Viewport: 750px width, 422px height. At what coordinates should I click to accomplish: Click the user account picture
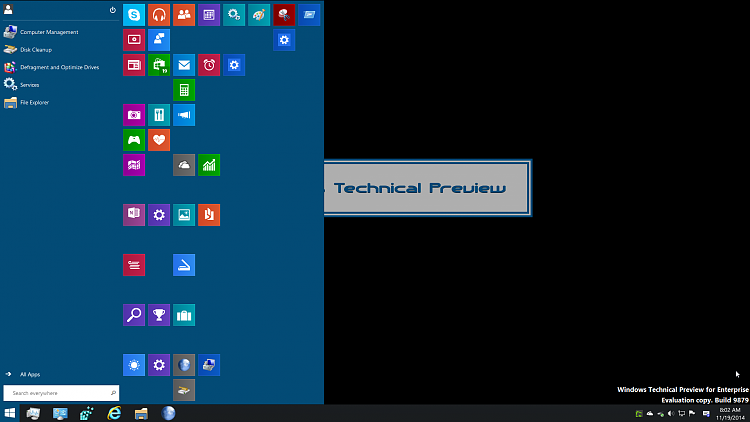click(8, 10)
